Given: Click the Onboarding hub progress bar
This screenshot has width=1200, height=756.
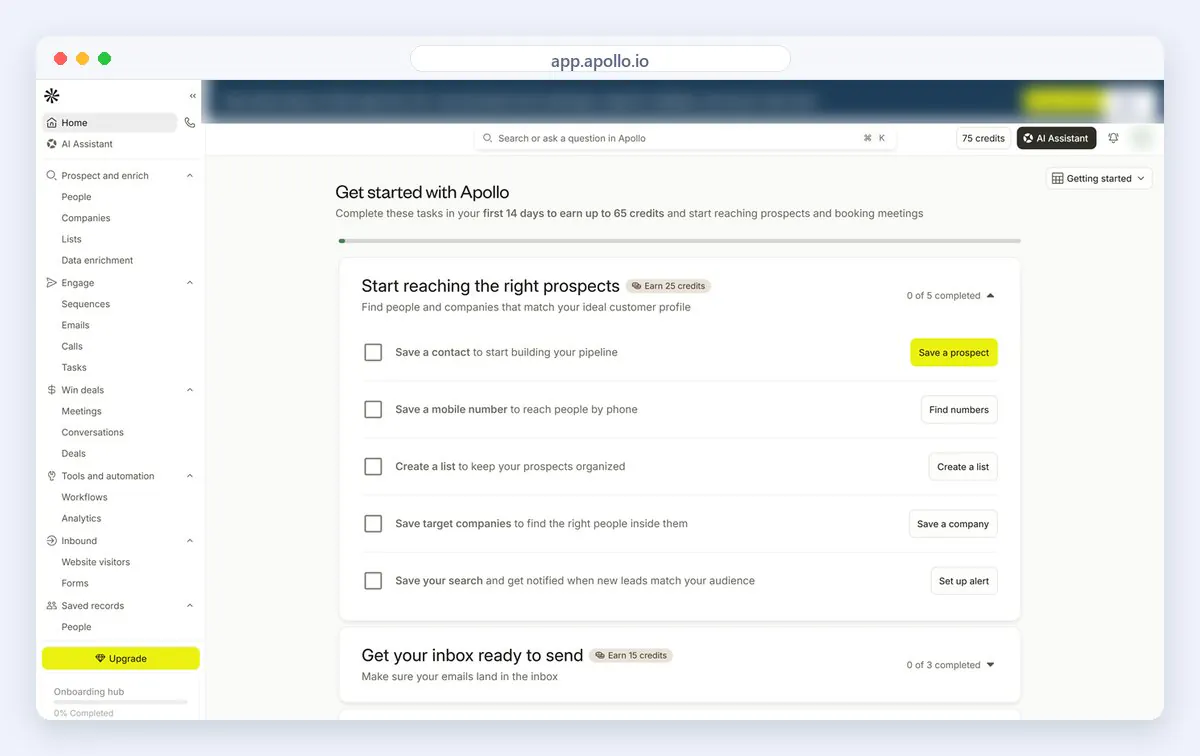Looking at the screenshot, I should [x=120, y=702].
